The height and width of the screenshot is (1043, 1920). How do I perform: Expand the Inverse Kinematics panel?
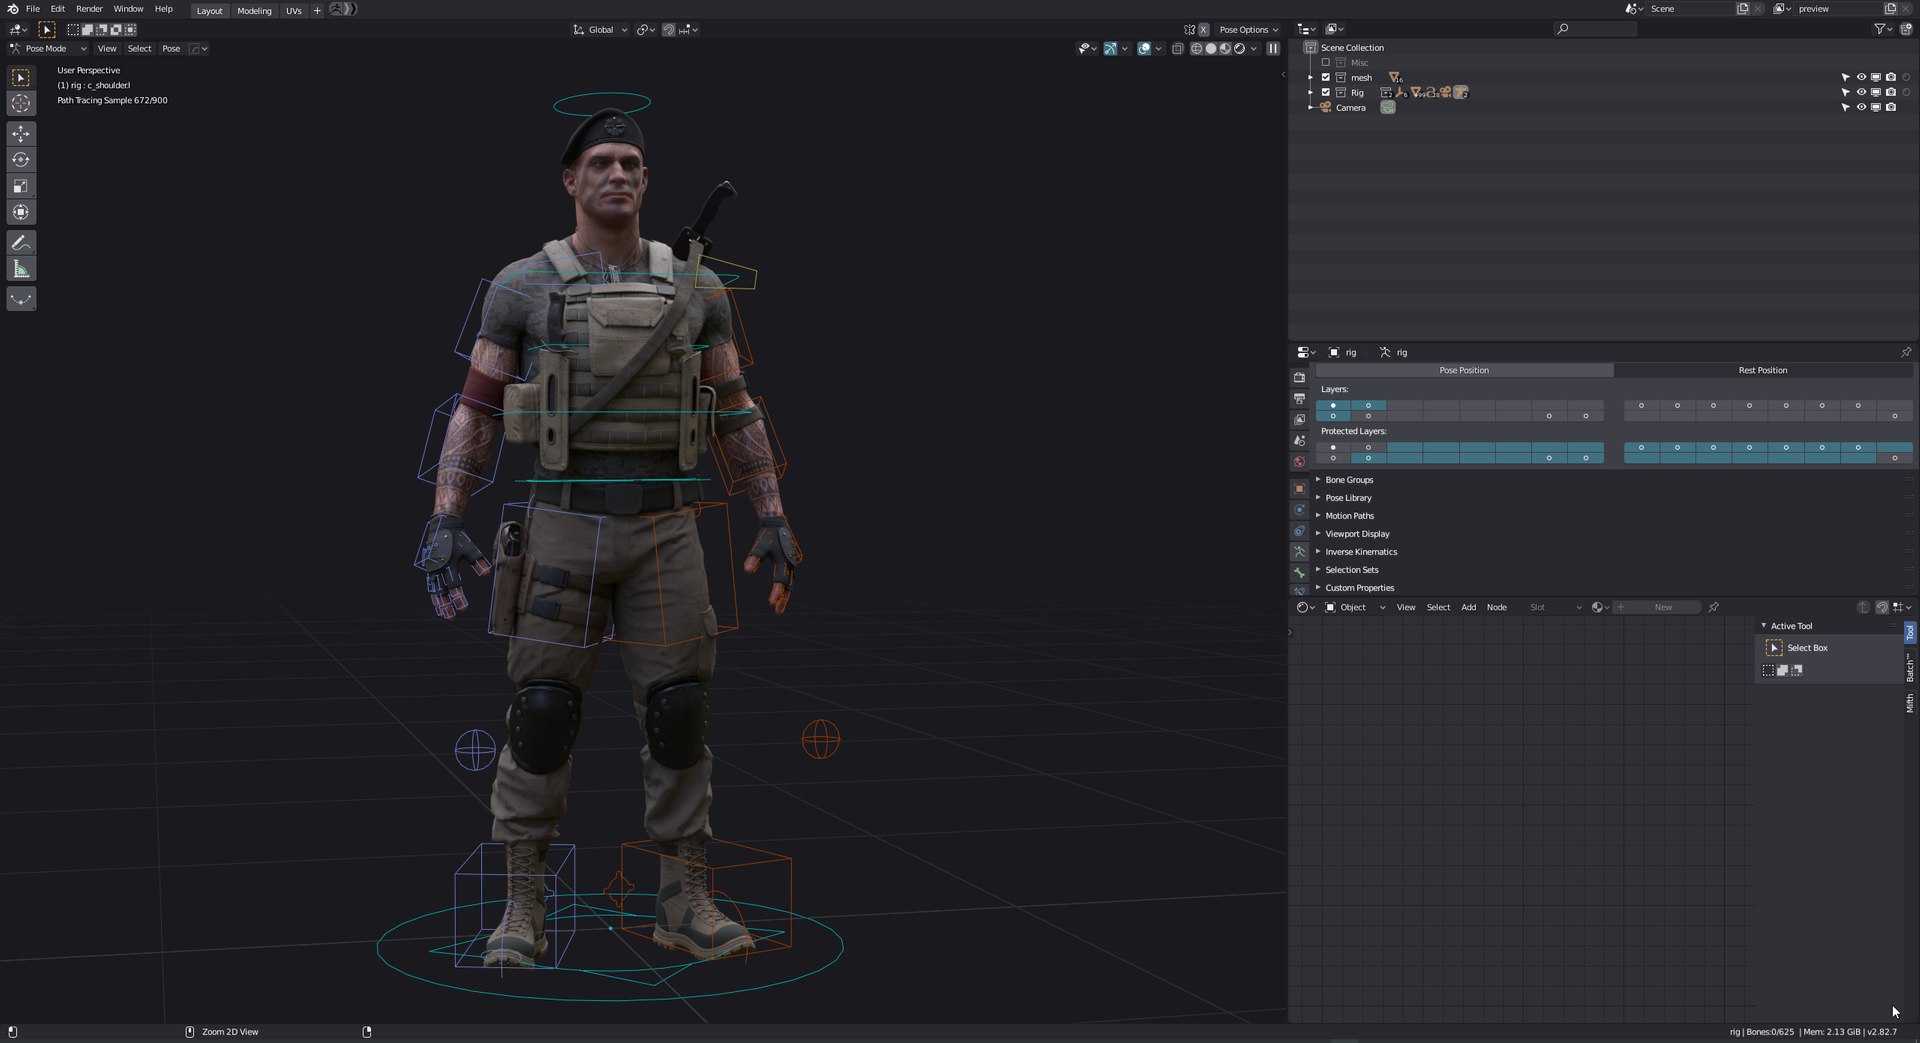1361,552
